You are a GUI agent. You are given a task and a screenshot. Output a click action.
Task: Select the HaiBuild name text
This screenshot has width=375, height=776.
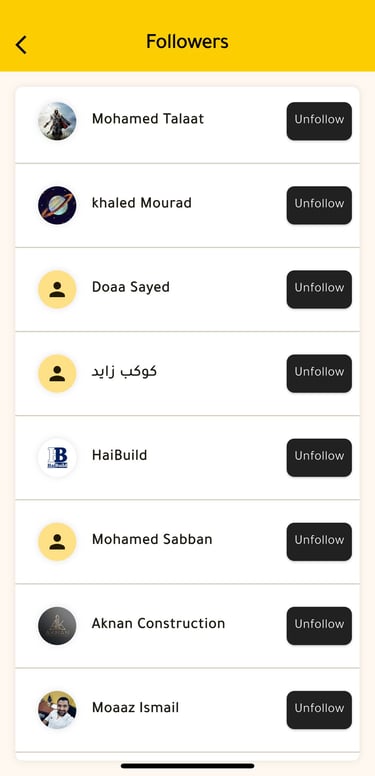pos(119,455)
